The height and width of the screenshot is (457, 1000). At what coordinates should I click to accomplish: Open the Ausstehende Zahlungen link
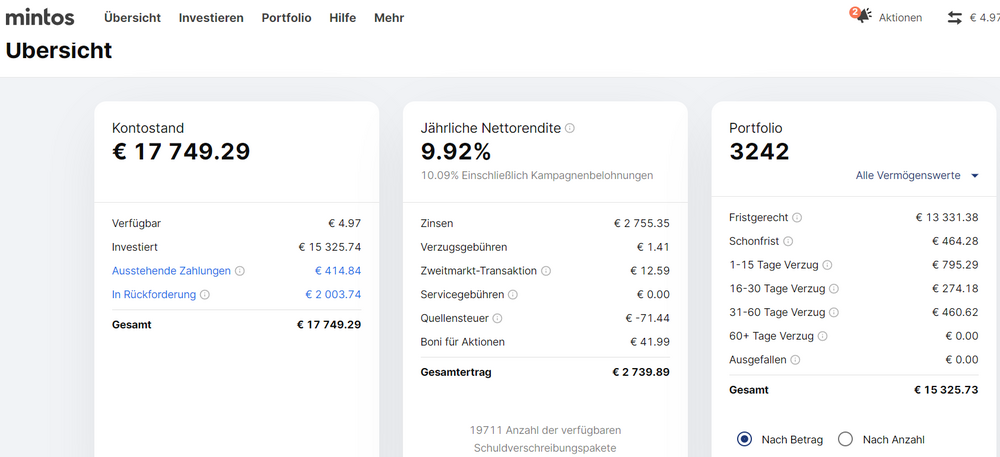coord(171,271)
